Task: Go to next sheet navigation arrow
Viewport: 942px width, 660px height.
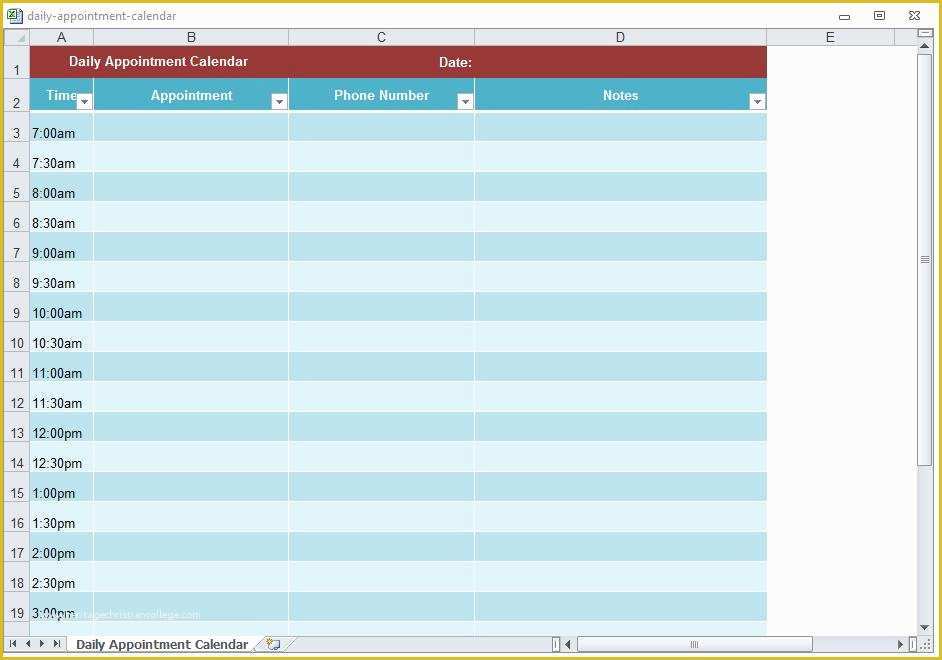Action: [41, 644]
